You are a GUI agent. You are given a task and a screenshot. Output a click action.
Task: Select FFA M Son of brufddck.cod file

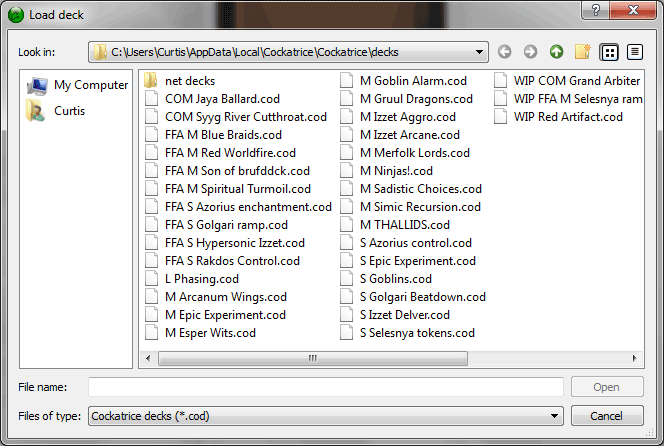pyautogui.click(x=227, y=171)
